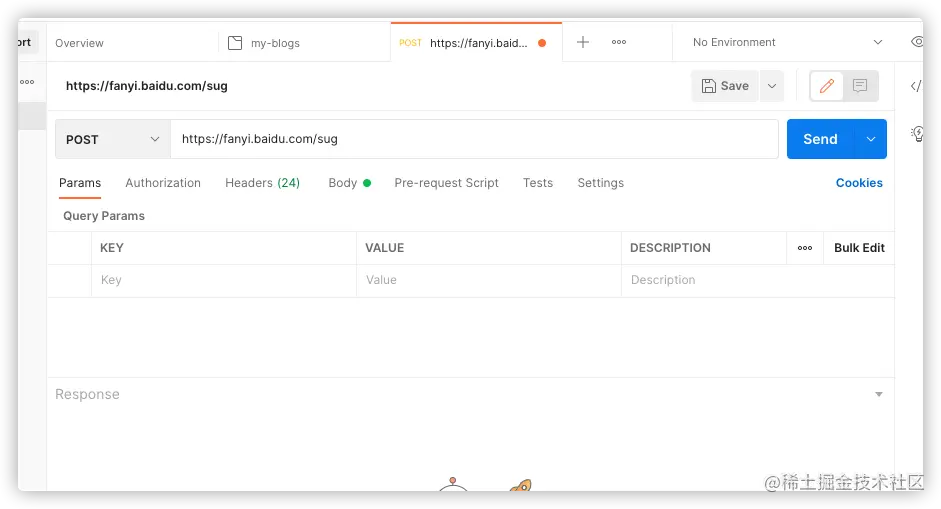Image resolution: width=941 pixels, height=509 pixels.
Task: Open the Save options dropdown arrow
Action: pyautogui.click(x=772, y=86)
